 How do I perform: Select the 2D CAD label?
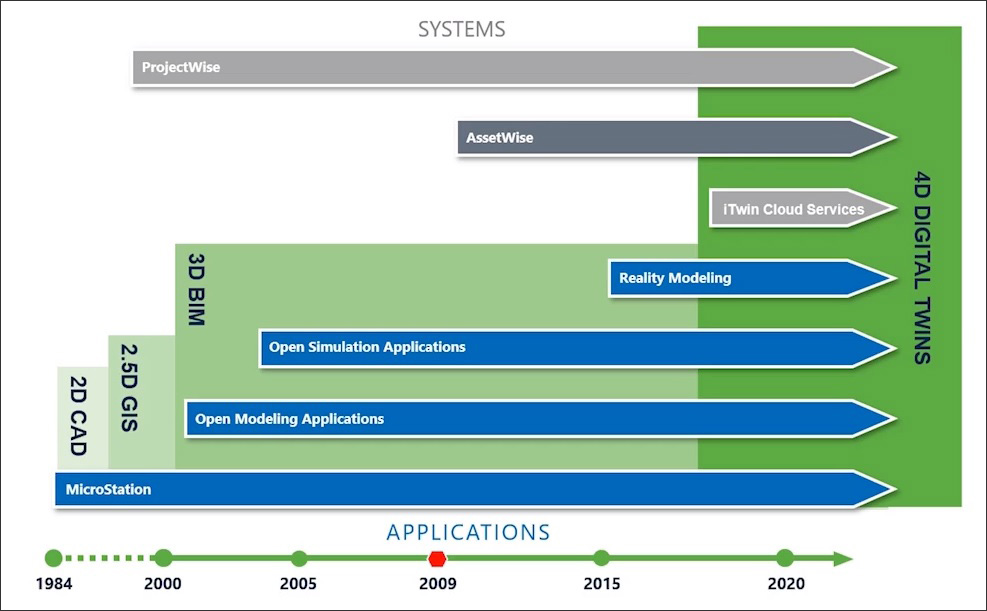point(78,416)
